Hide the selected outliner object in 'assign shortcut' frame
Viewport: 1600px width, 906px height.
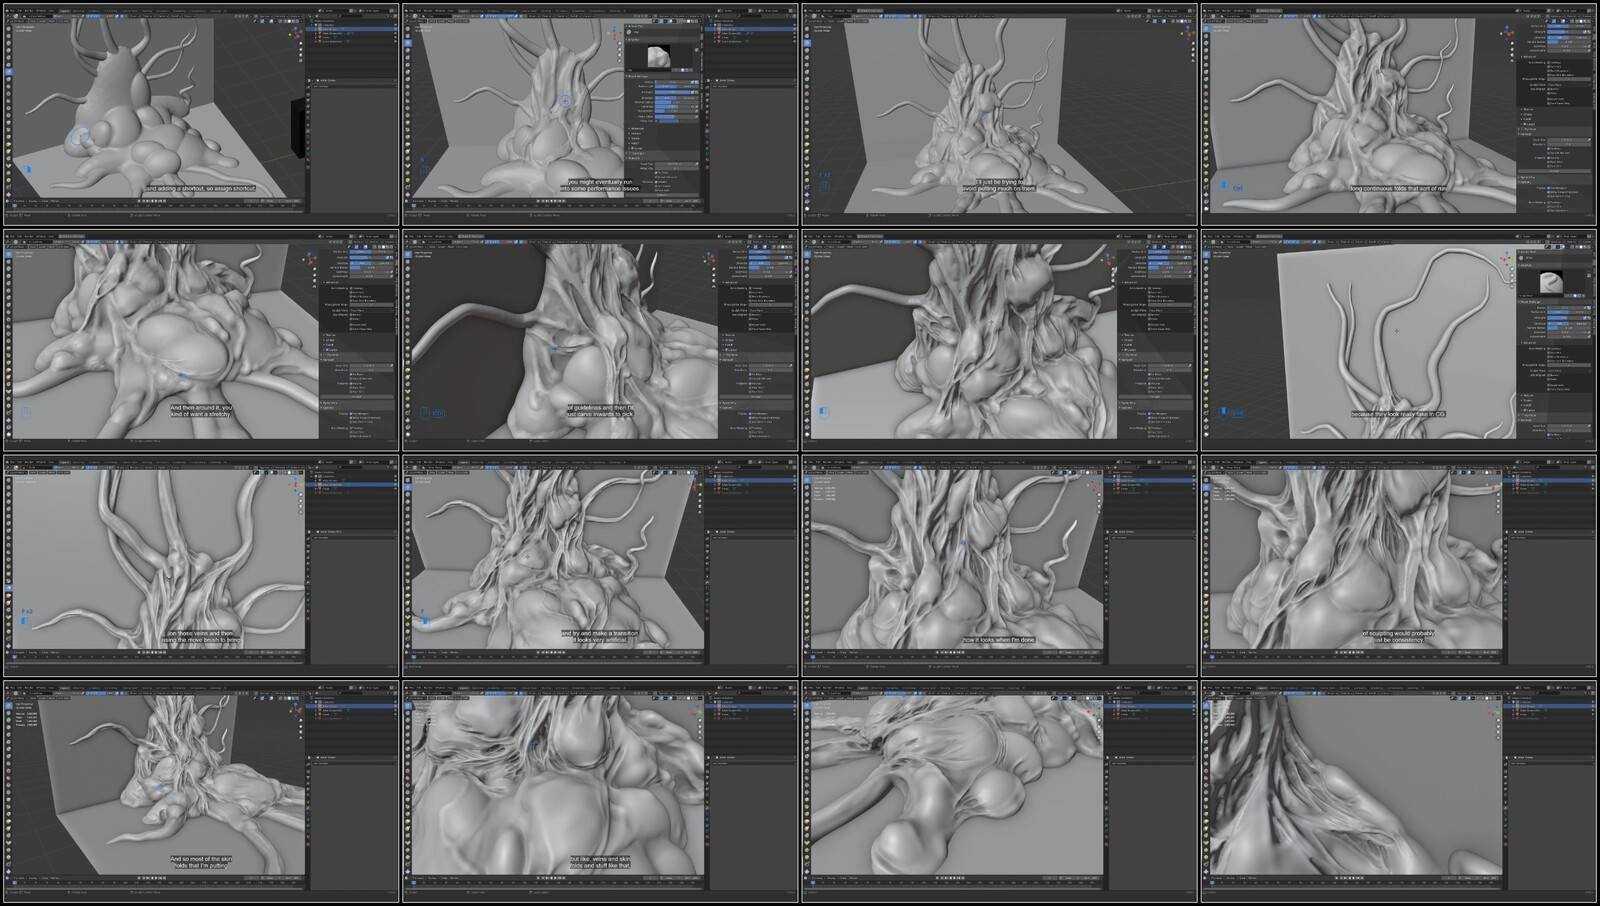pyautogui.click(x=393, y=30)
